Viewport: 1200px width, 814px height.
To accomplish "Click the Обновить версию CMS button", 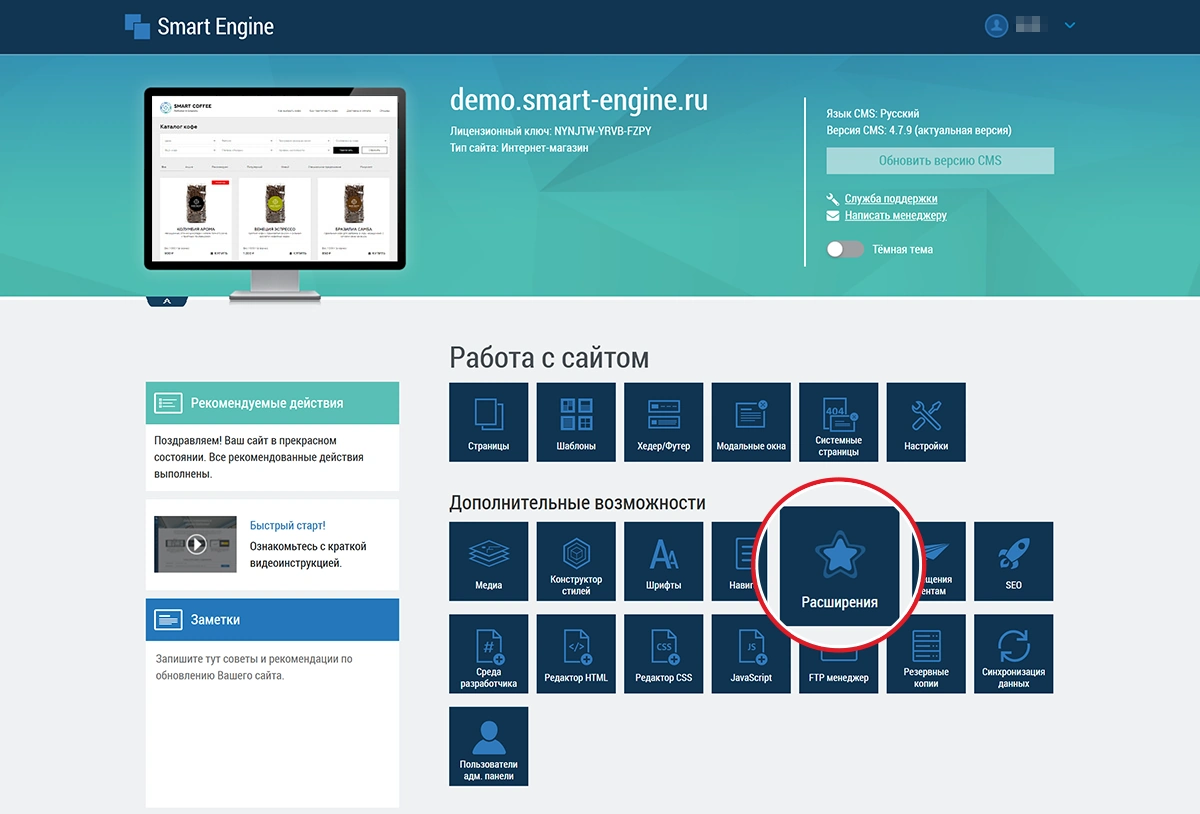I will (x=940, y=160).
